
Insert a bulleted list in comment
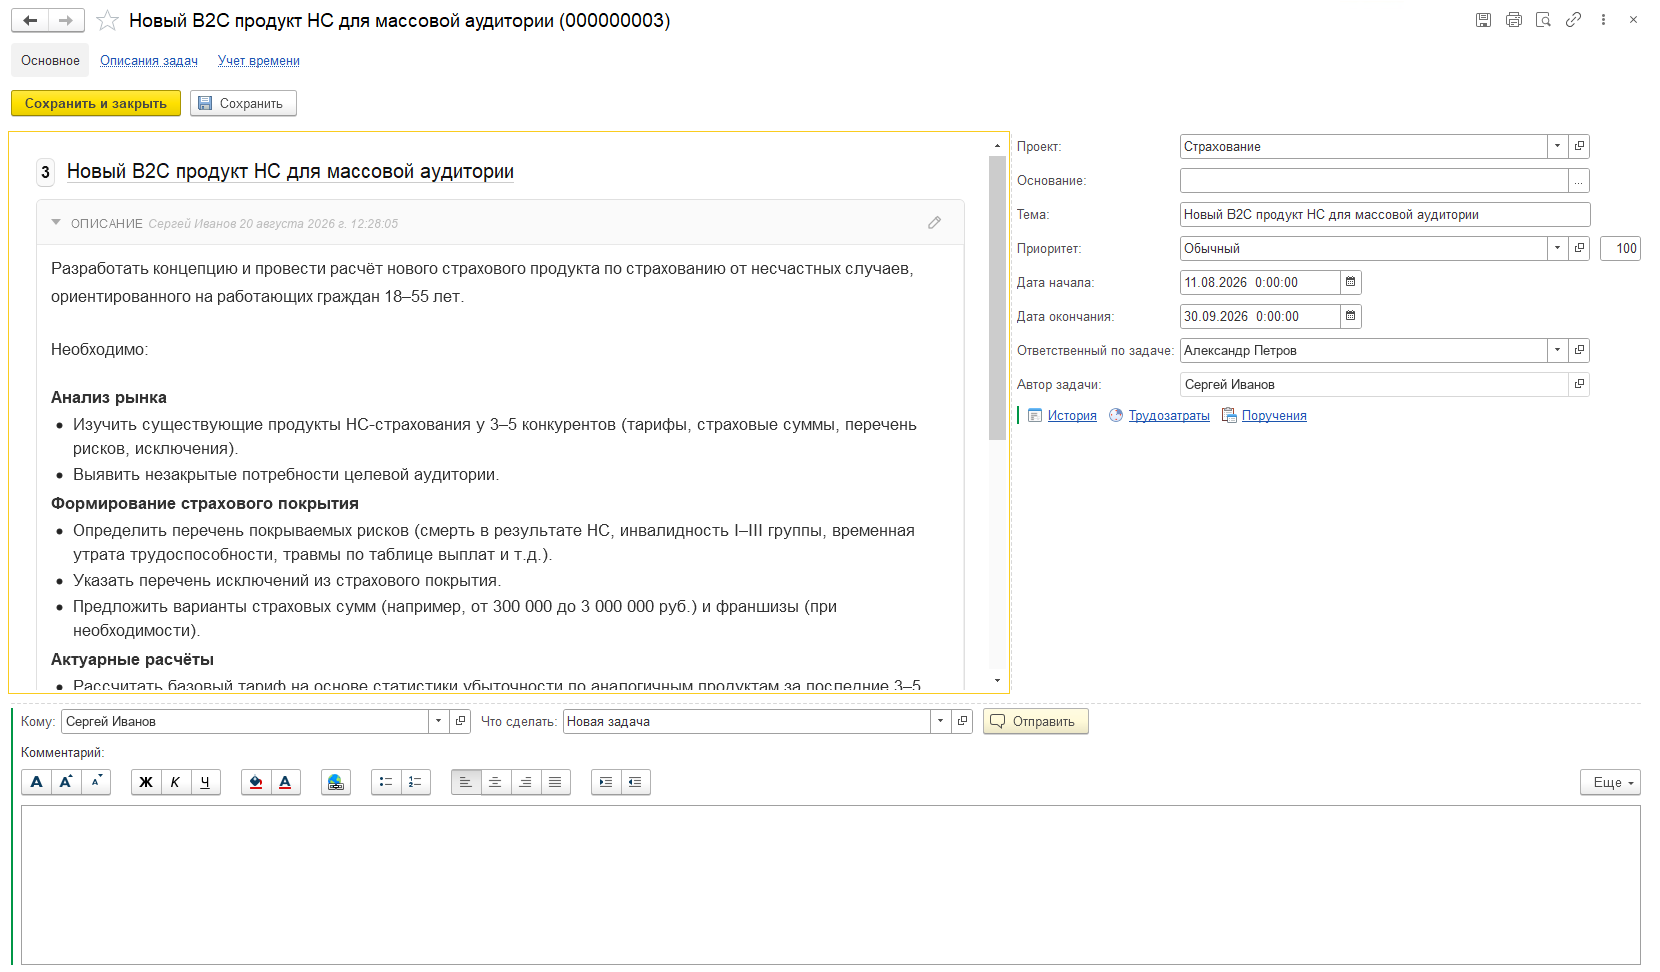pos(386,782)
